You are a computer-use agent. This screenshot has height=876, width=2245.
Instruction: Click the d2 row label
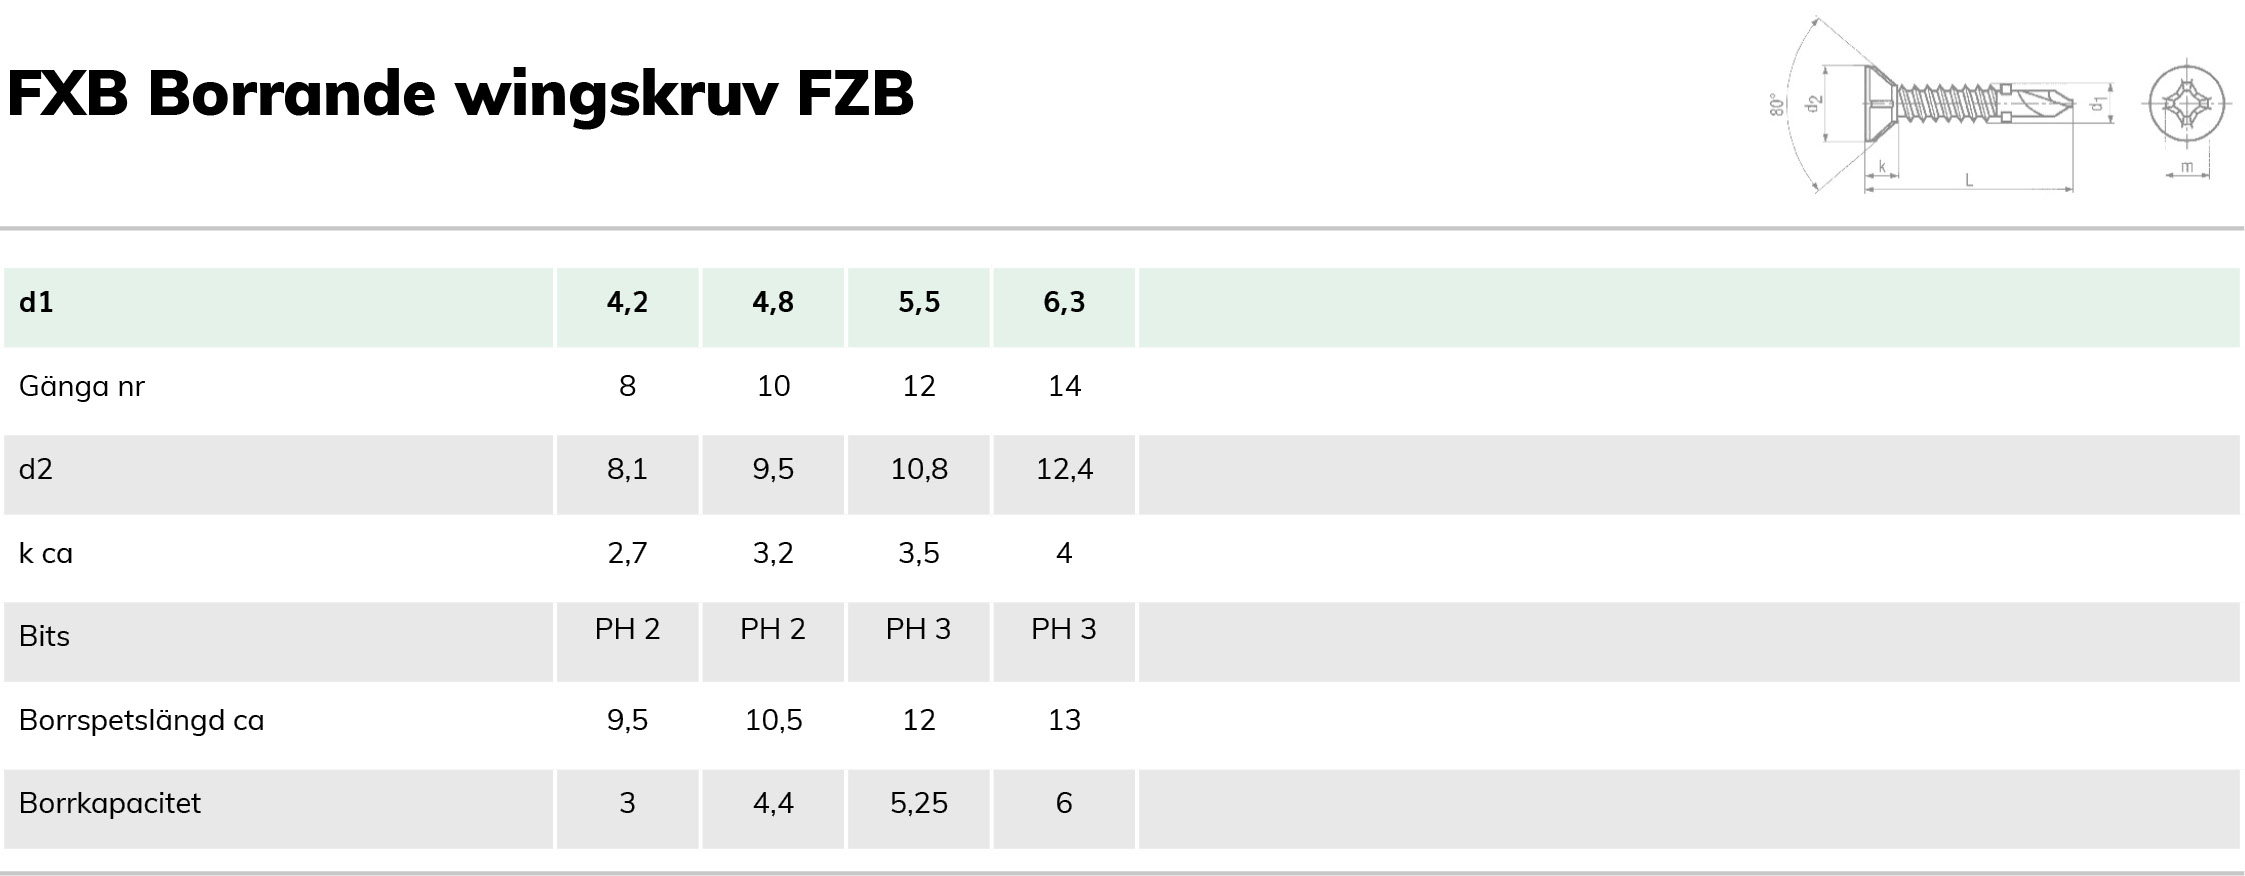36,469
